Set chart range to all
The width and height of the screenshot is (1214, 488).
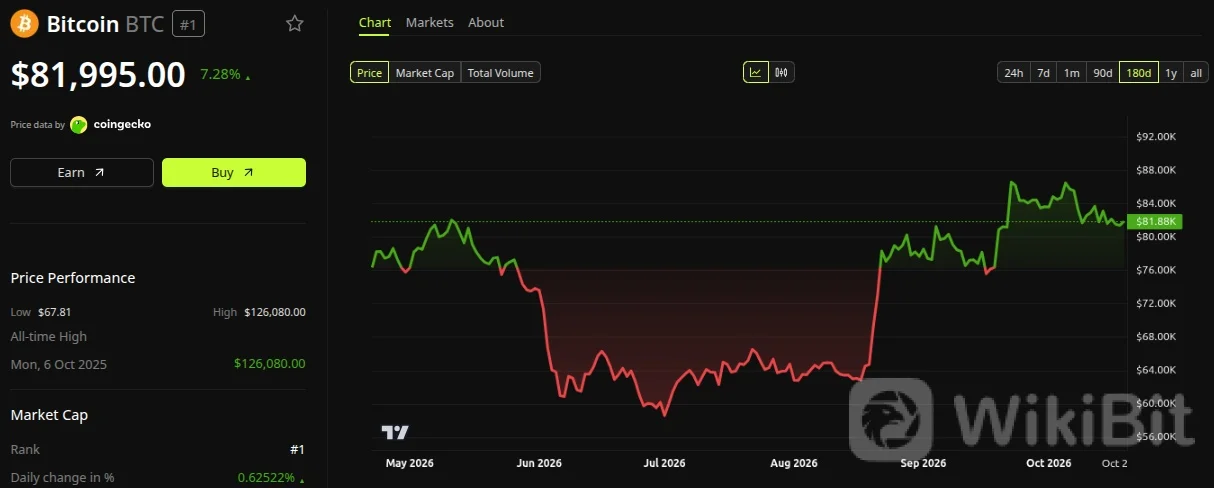1196,72
